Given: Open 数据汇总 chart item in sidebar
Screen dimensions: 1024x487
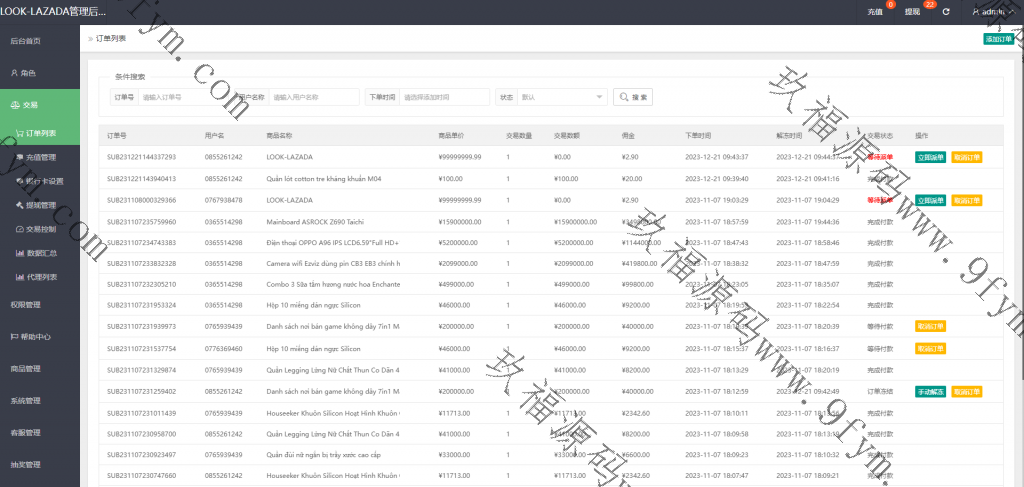Looking at the screenshot, I should [x=38, y=253].
